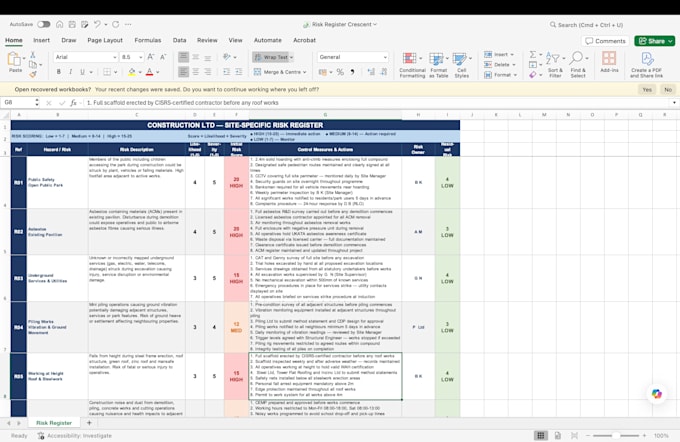Click the Home icon in title bar

click(x=60, y=24)
